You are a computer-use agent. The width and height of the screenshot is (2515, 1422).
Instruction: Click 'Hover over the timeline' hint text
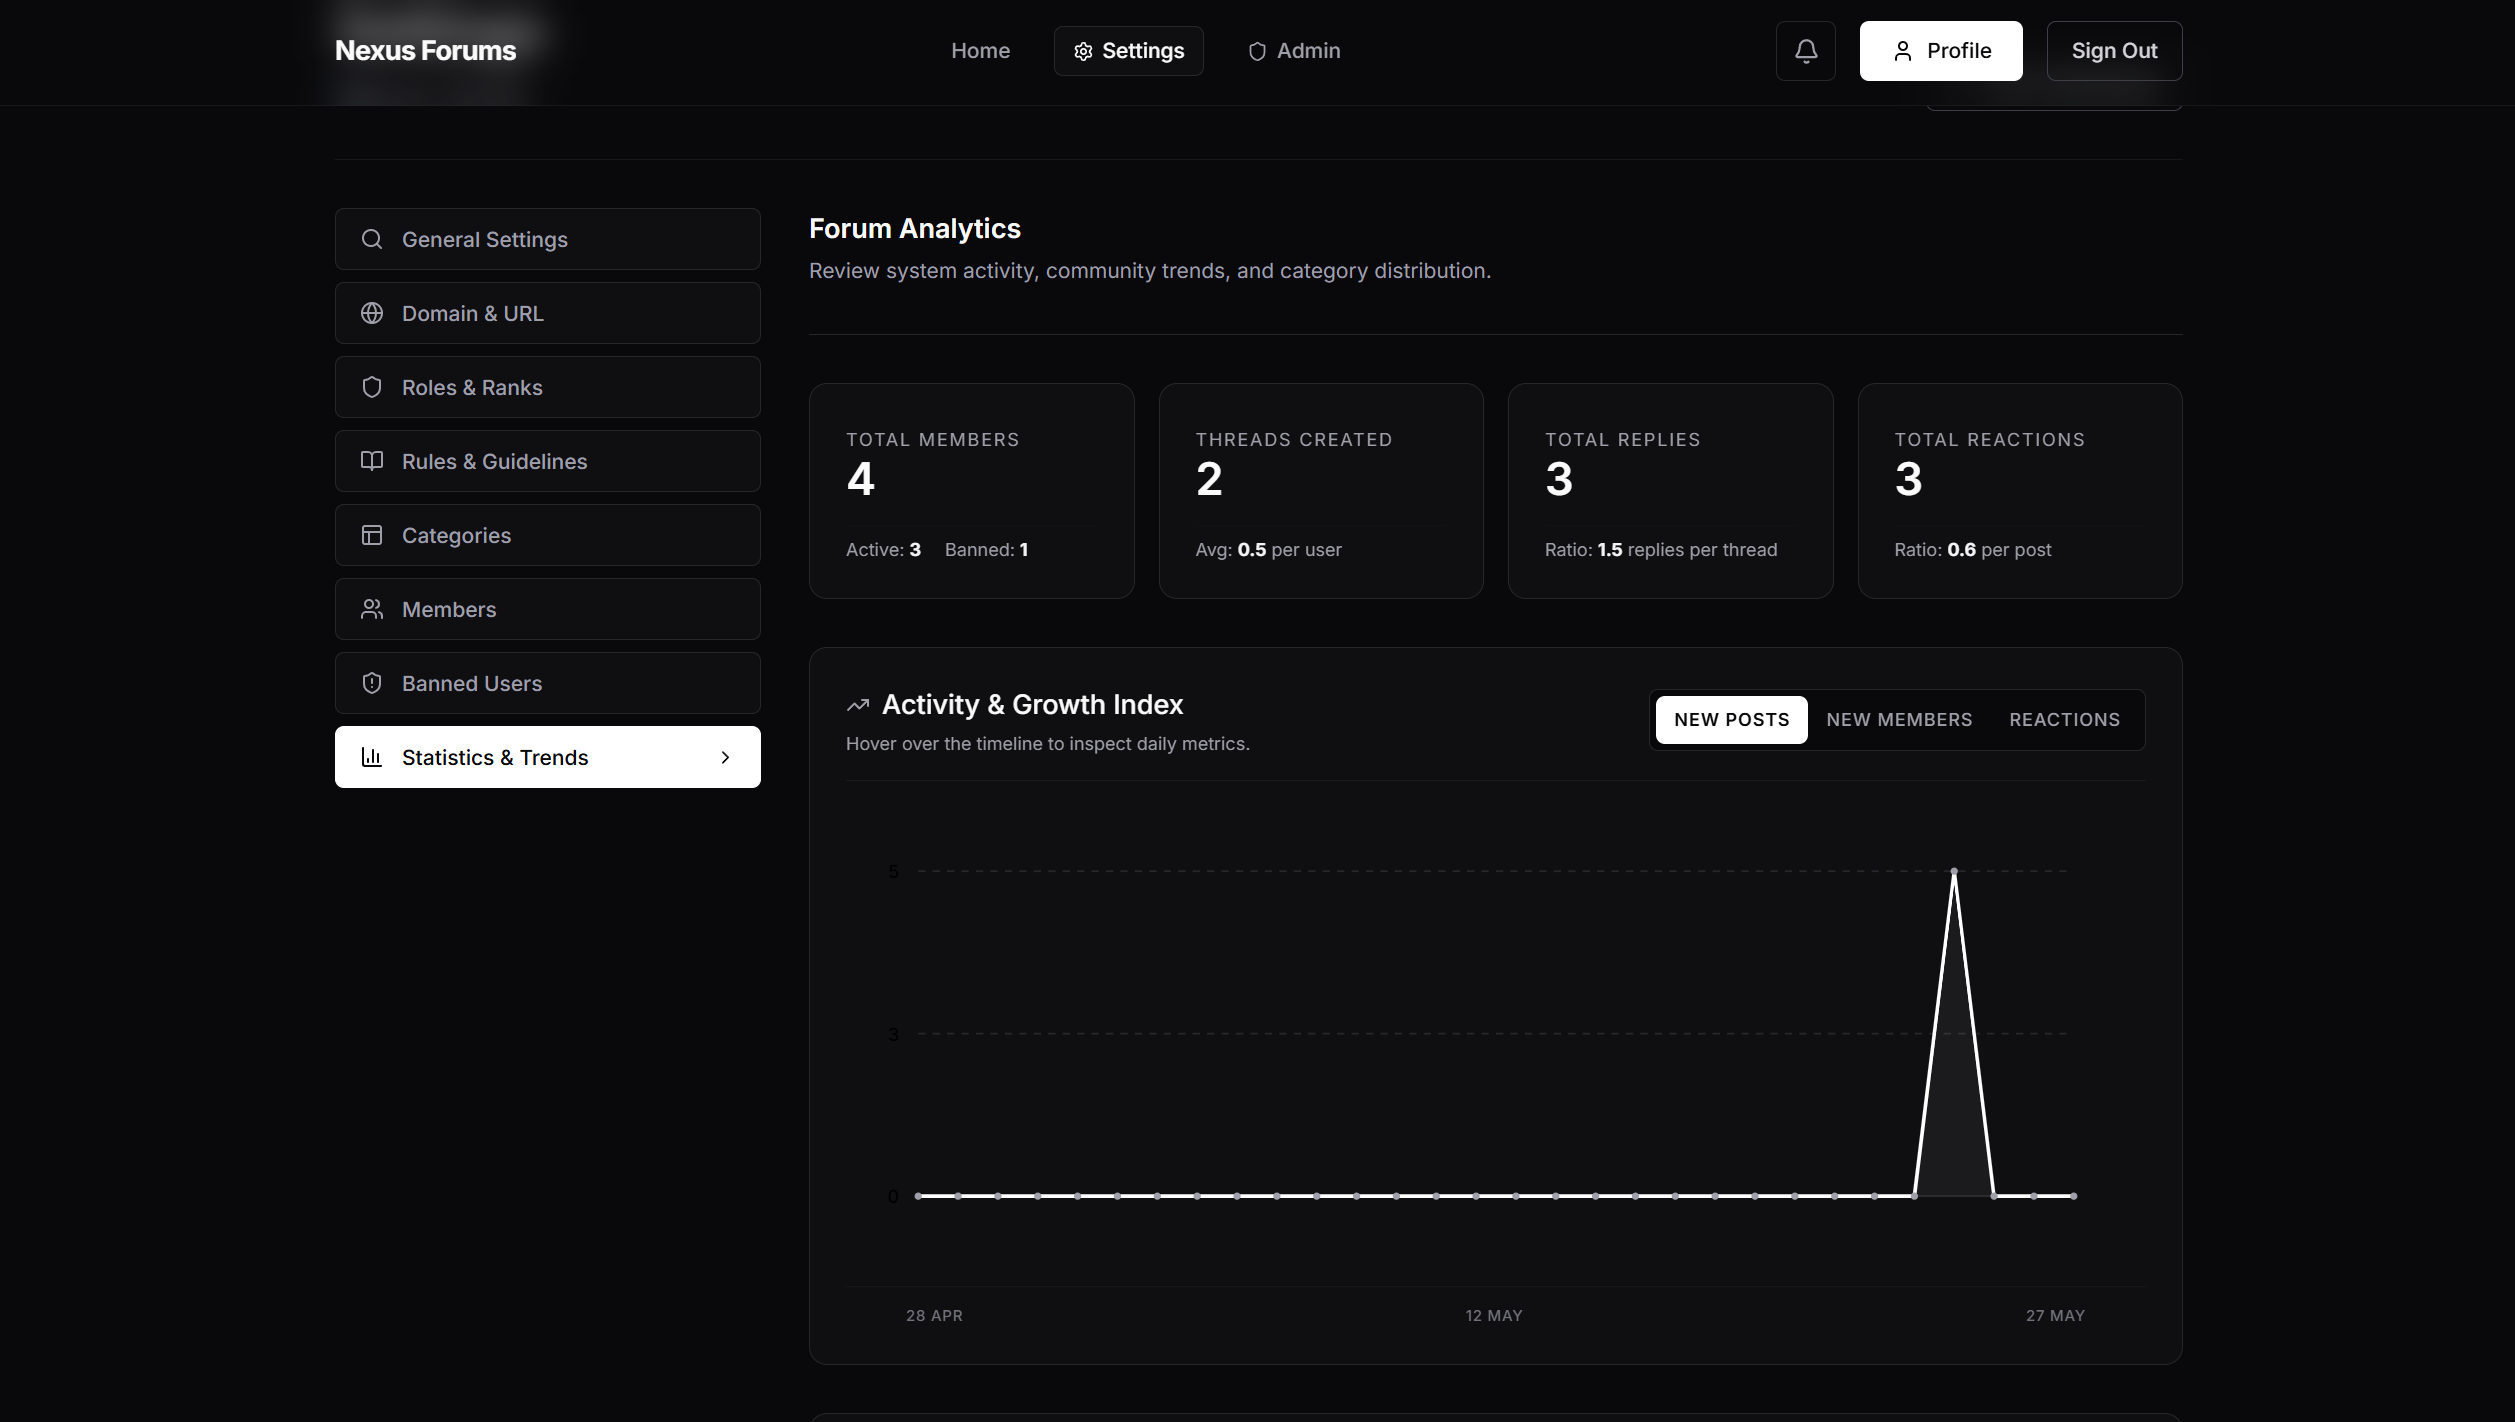pyautogui.click(x=1047, y=744)
